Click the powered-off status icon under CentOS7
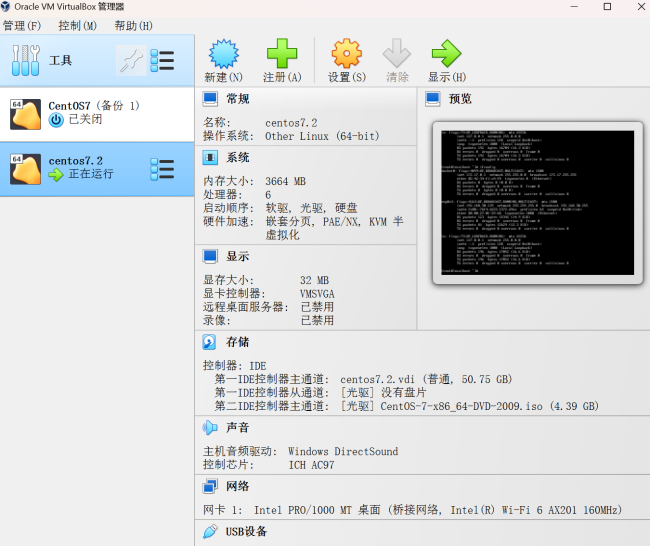 pyautogui.click(x=56, y=120)
